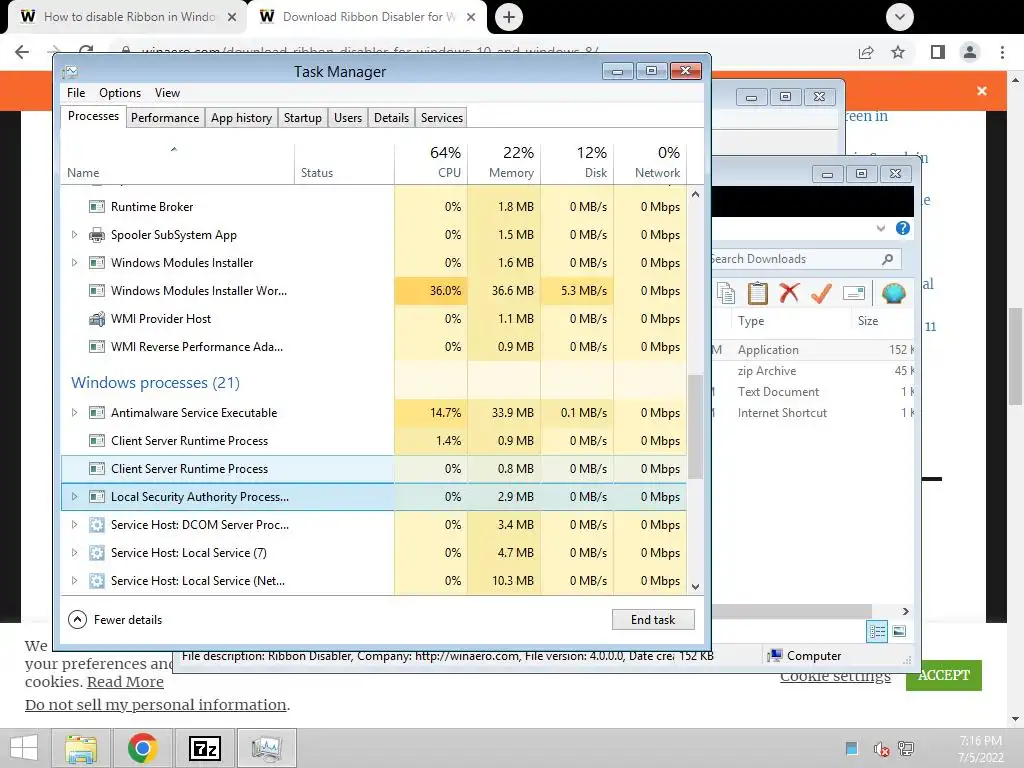The width and height of the screenshot is (1024, 768).
Task: Sort processes by CPU column
Action: 431,162
